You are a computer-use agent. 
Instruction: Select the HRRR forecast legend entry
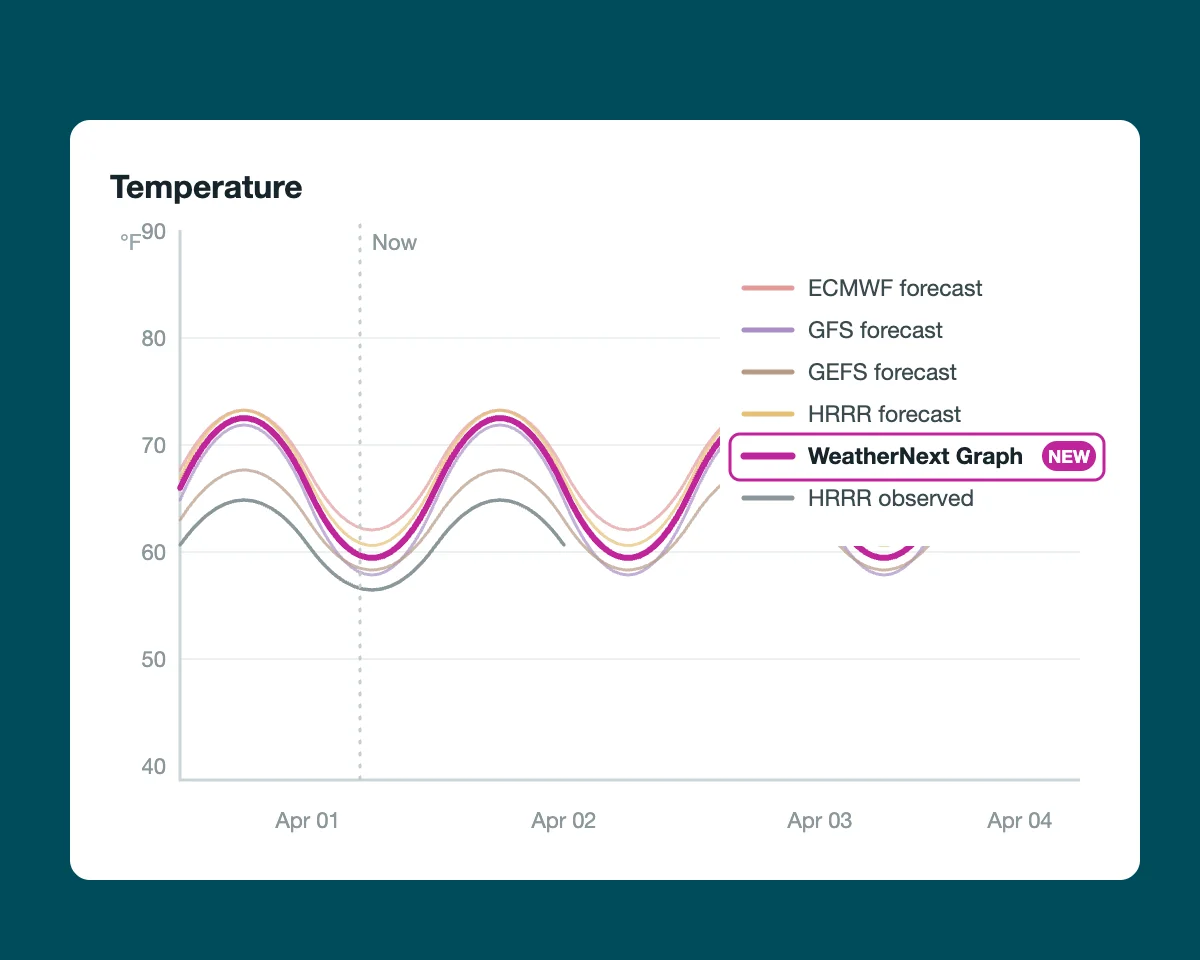(x=851, y=414)
